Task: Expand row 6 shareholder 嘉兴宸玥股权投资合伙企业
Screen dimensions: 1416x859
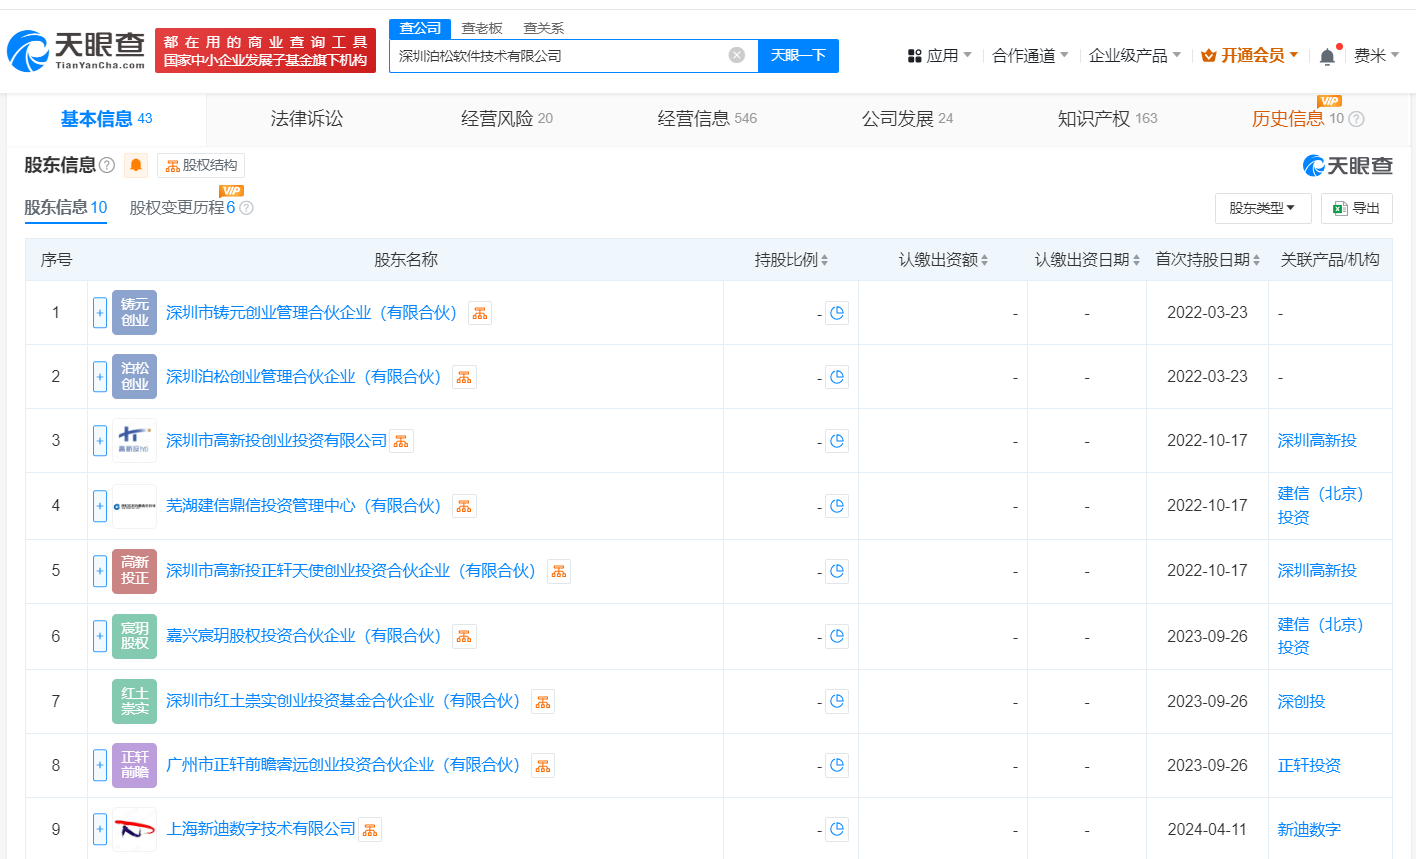Action: pyautogui.click(x=100, y=636)
